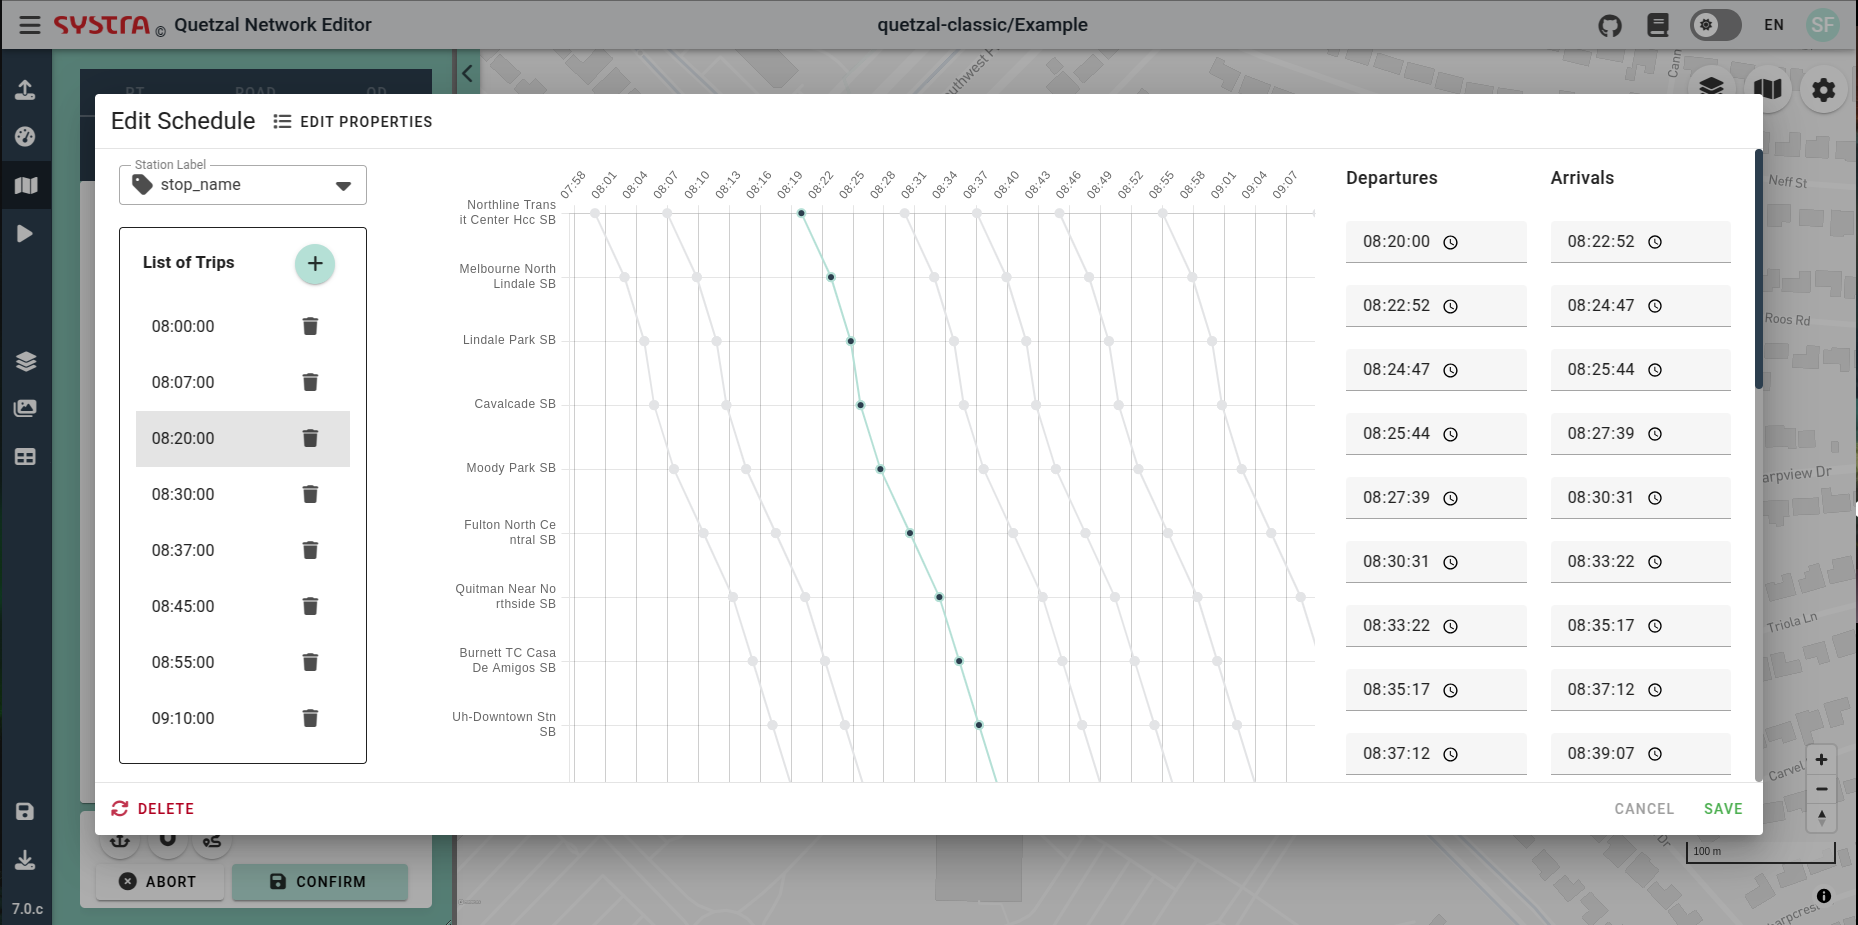Confirm the line edit in background panel

(319, 882)
